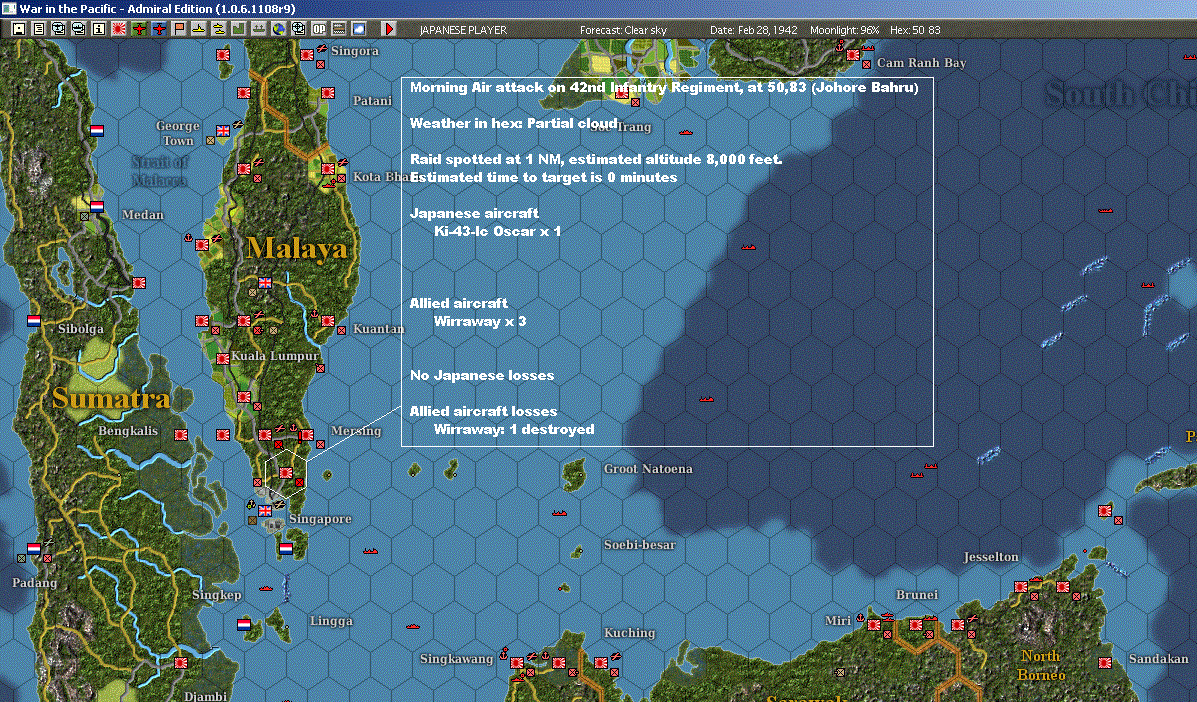This screenshot has height=702, width=1197.
Task: Click the Brunei map label
Action: click(917, 594)
